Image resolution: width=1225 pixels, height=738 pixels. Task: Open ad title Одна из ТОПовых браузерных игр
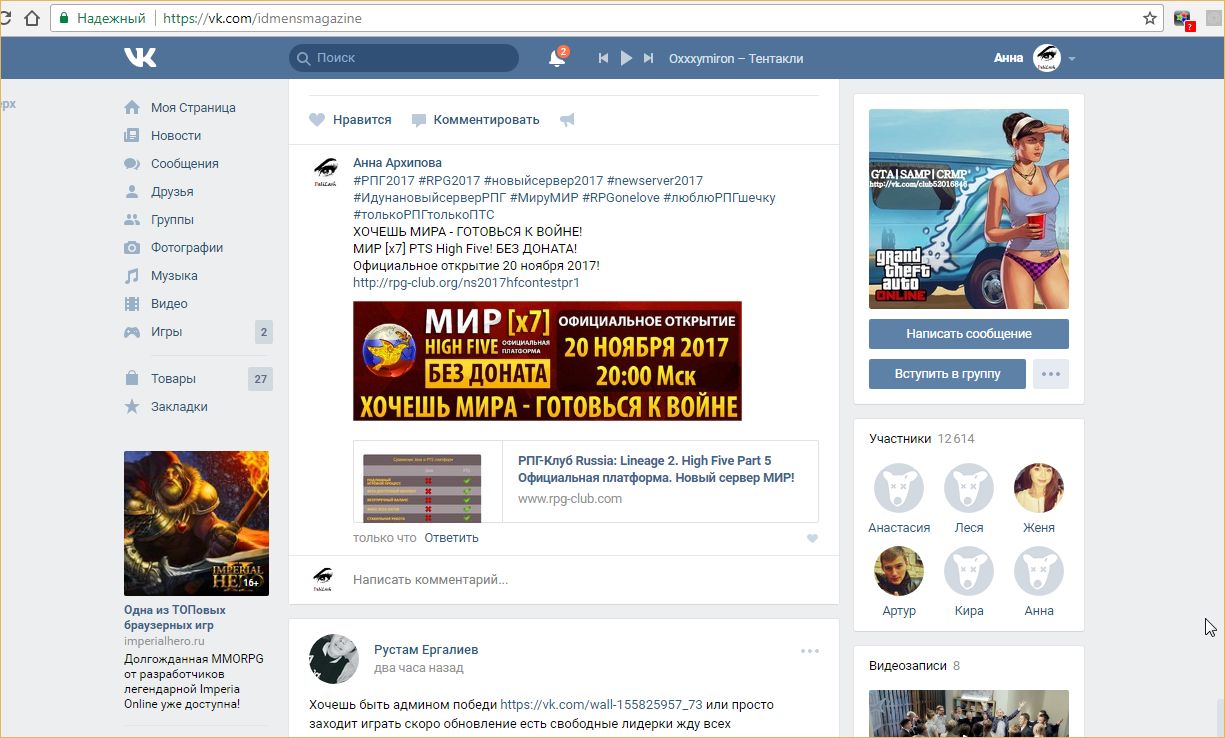175,617
